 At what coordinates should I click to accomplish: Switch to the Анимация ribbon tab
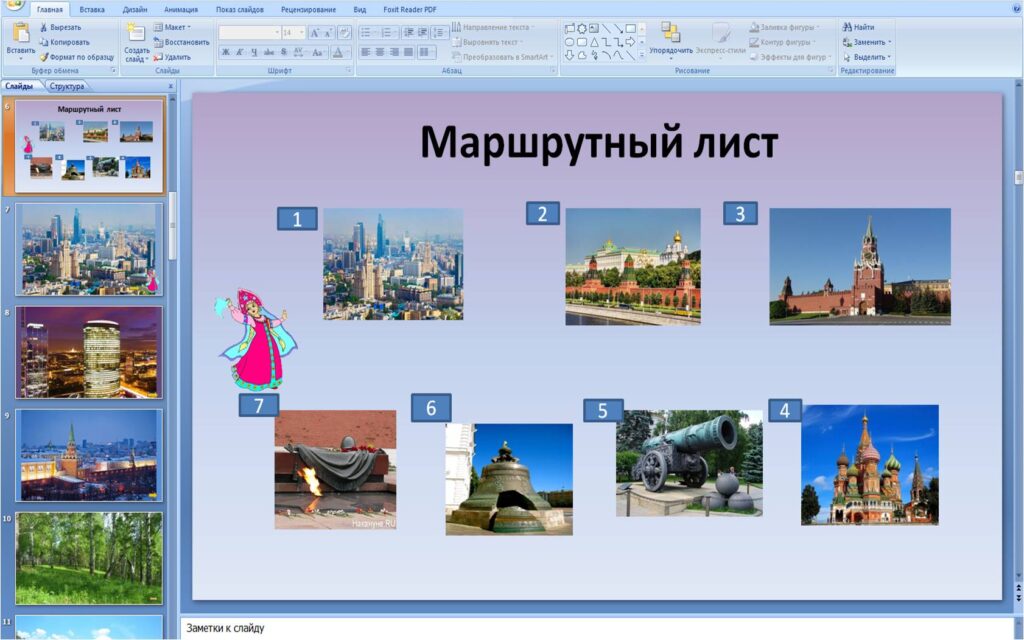181,9
